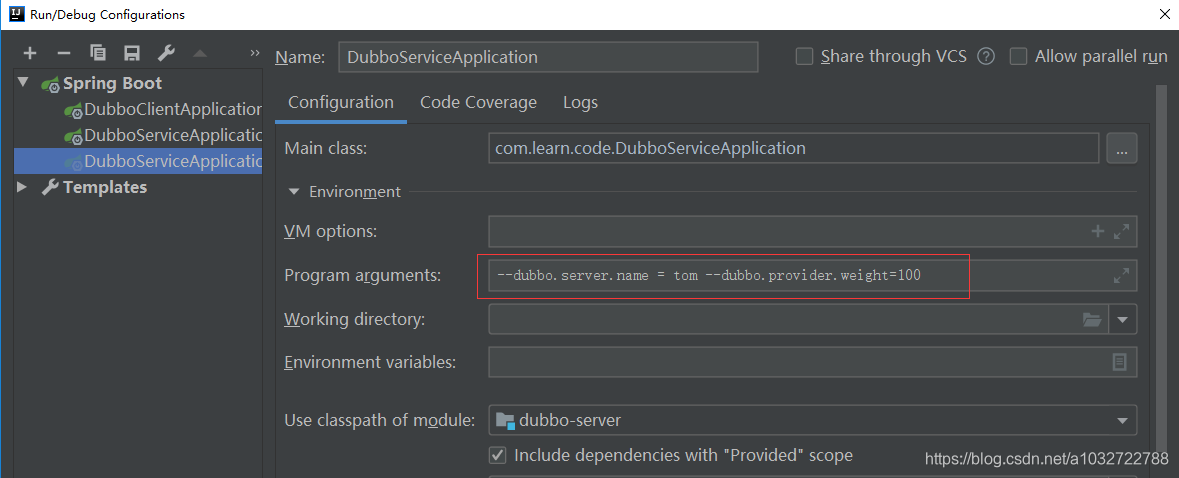Show more toolbar actions chevron
Image resolution: width=1179 pixels, height=478 pixels.
(x=255, y=53)
